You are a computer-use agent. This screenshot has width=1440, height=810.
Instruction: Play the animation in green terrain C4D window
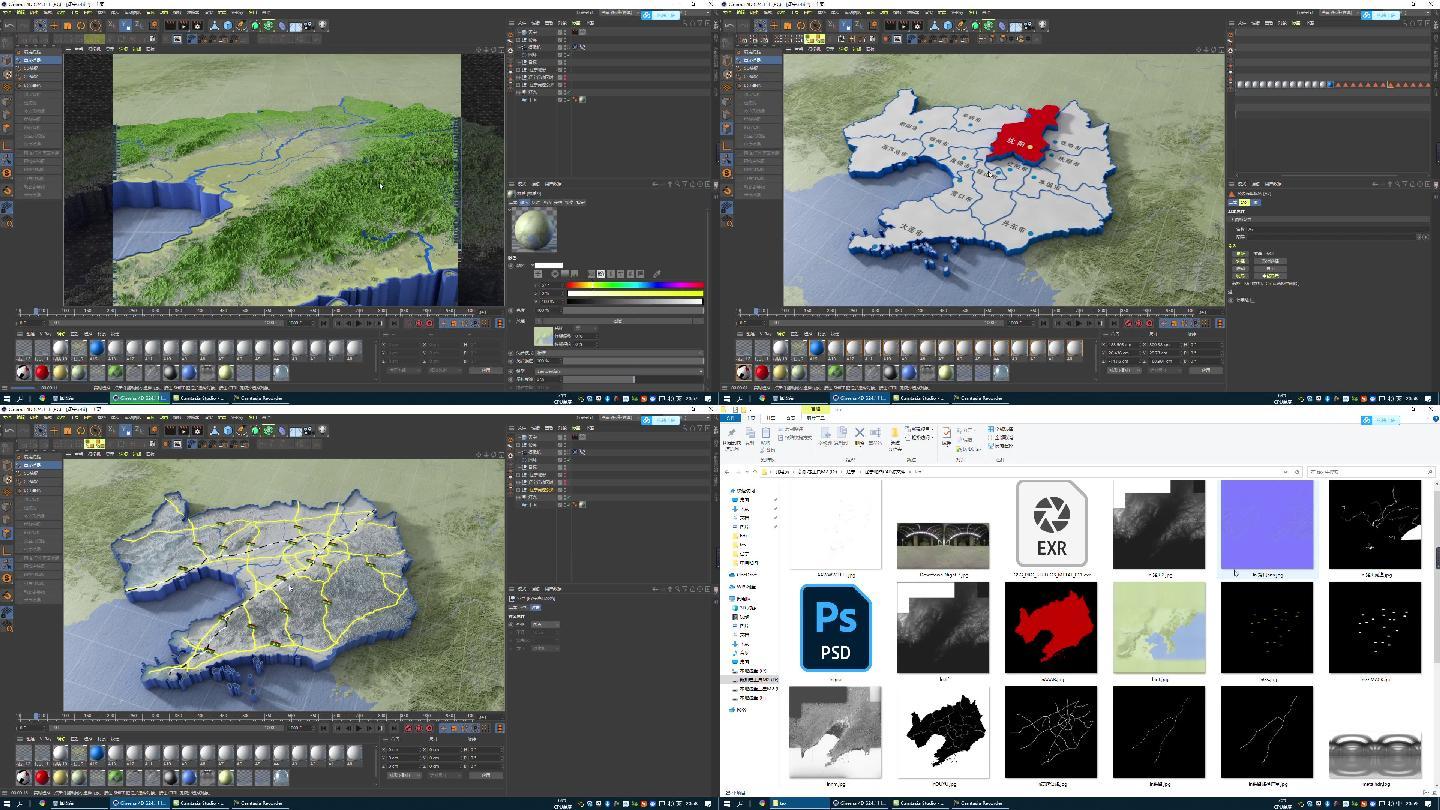click(x=358, y=323)
